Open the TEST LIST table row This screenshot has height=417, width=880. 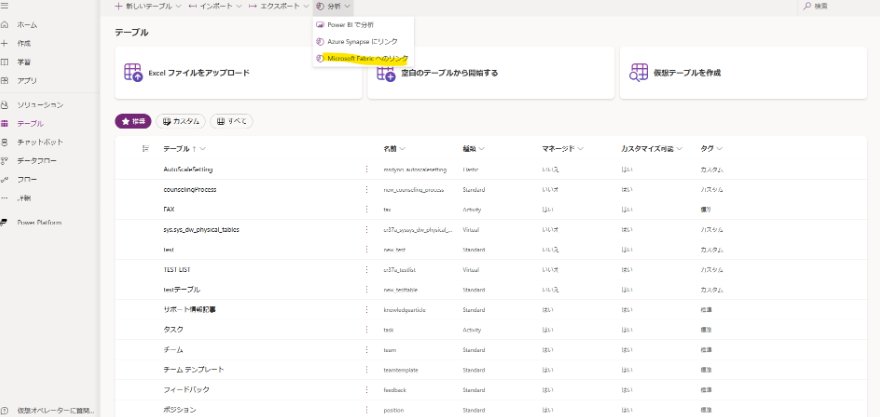pos(491,269)
